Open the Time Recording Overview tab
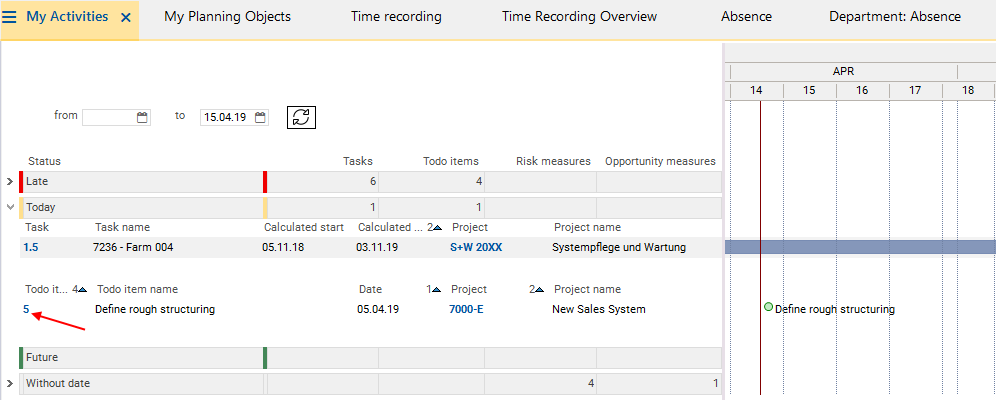Screen dimensions: 996x400 point(579,17)
